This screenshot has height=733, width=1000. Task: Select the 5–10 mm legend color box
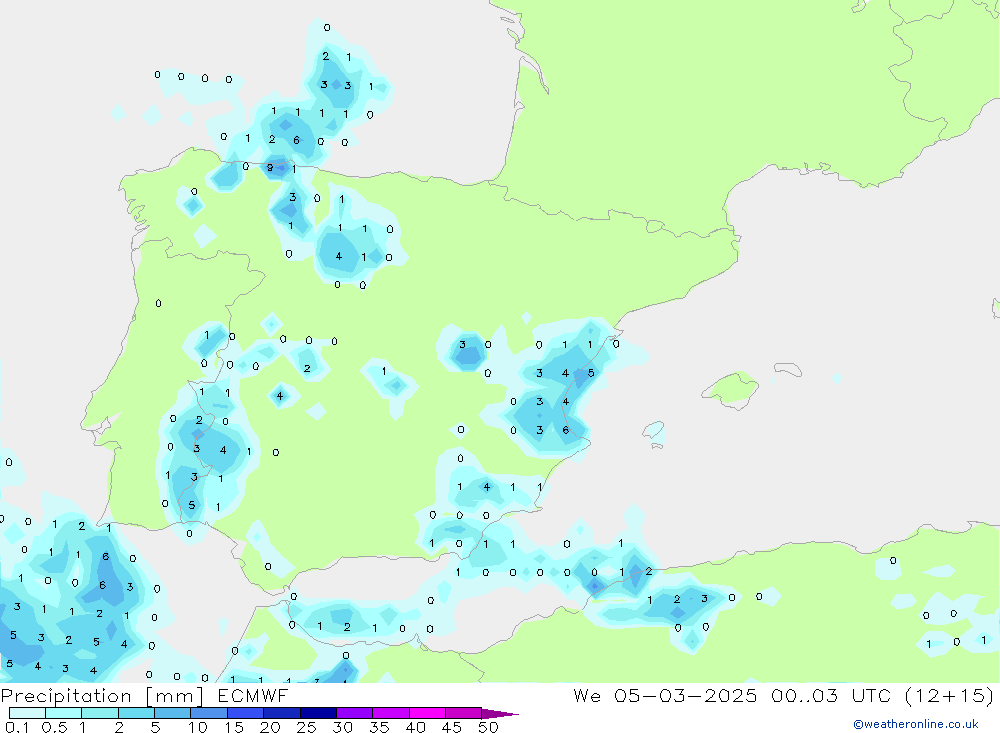click(x=173, y=713)
